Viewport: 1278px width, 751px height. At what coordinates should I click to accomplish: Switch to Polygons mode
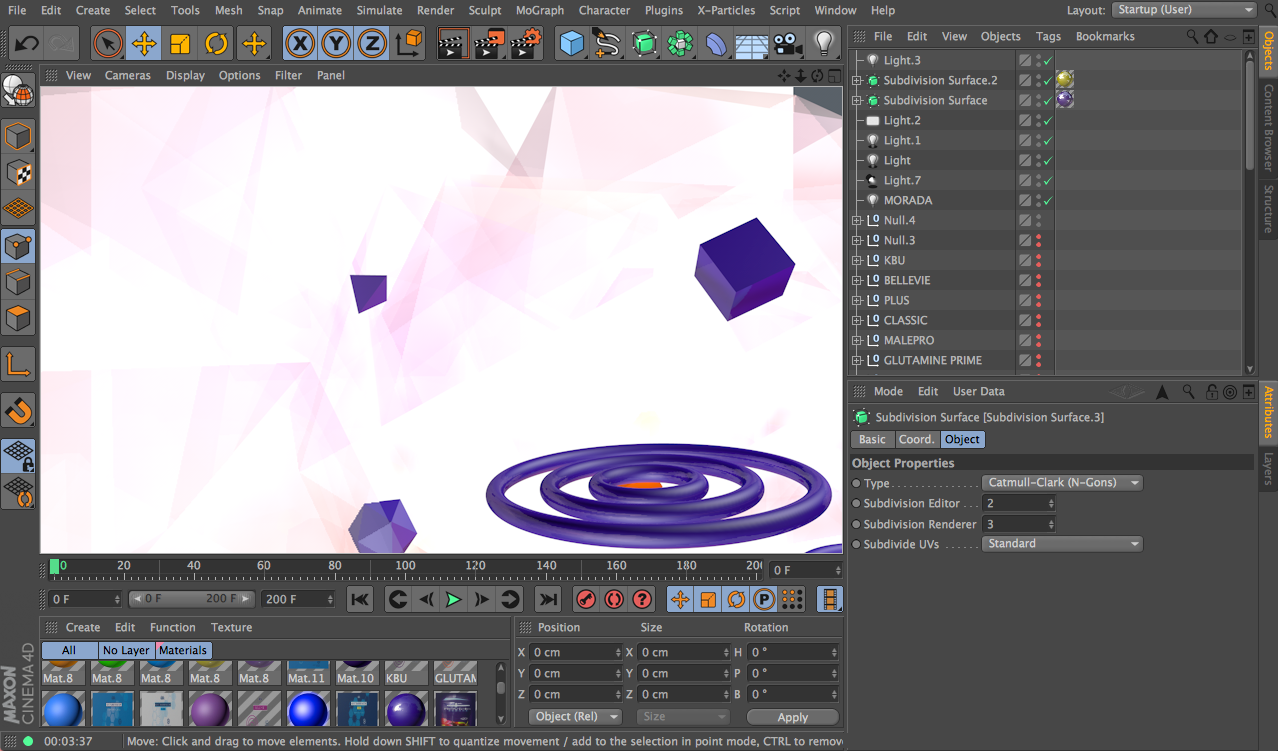[x=19, y=319]
